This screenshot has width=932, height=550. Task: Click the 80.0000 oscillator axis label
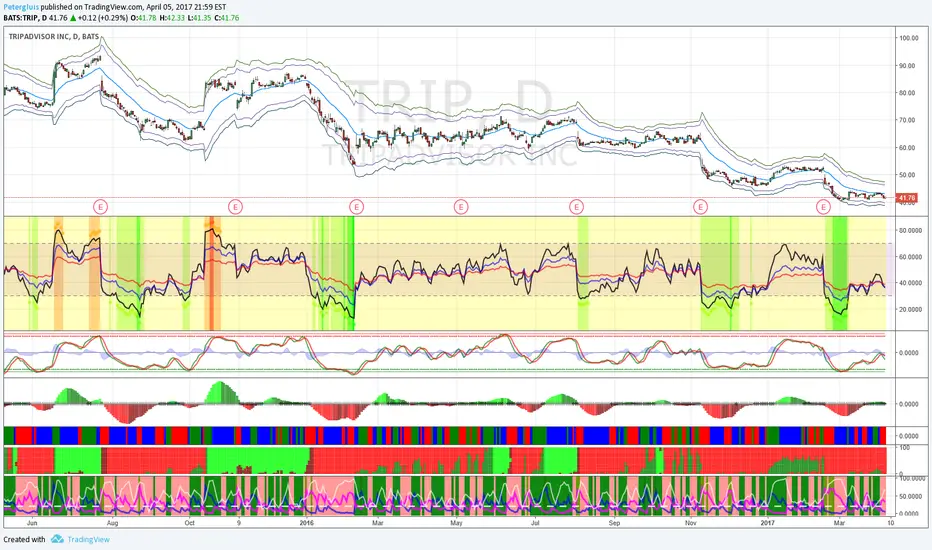tap(910, 231)
